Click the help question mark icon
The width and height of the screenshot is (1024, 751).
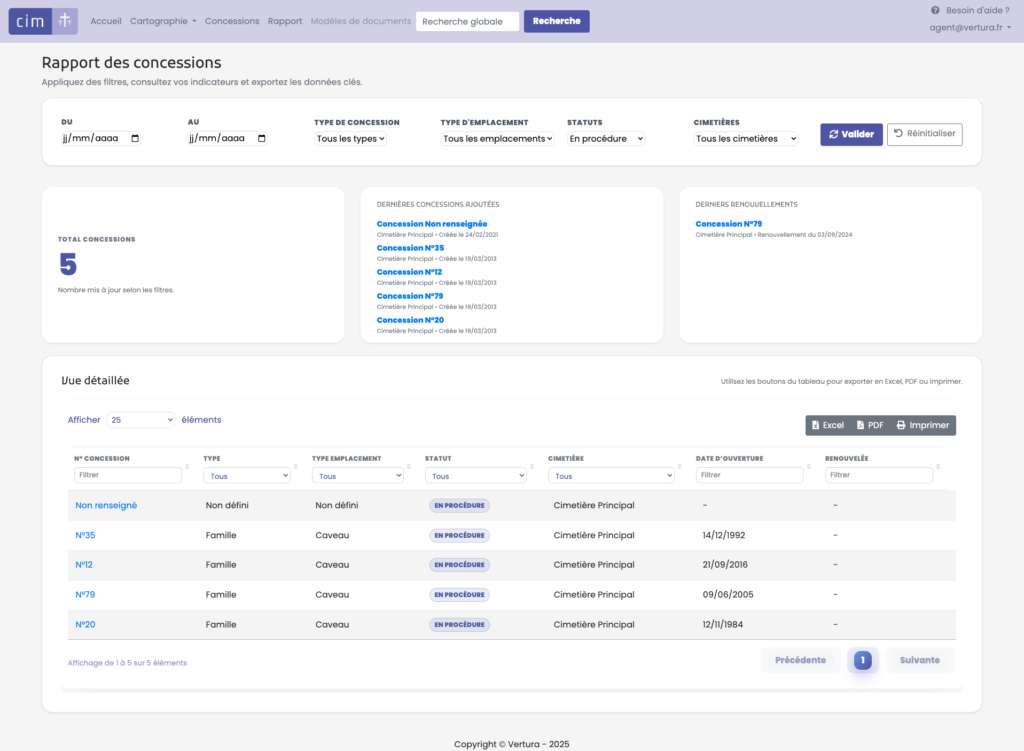(x=935, y=10)
